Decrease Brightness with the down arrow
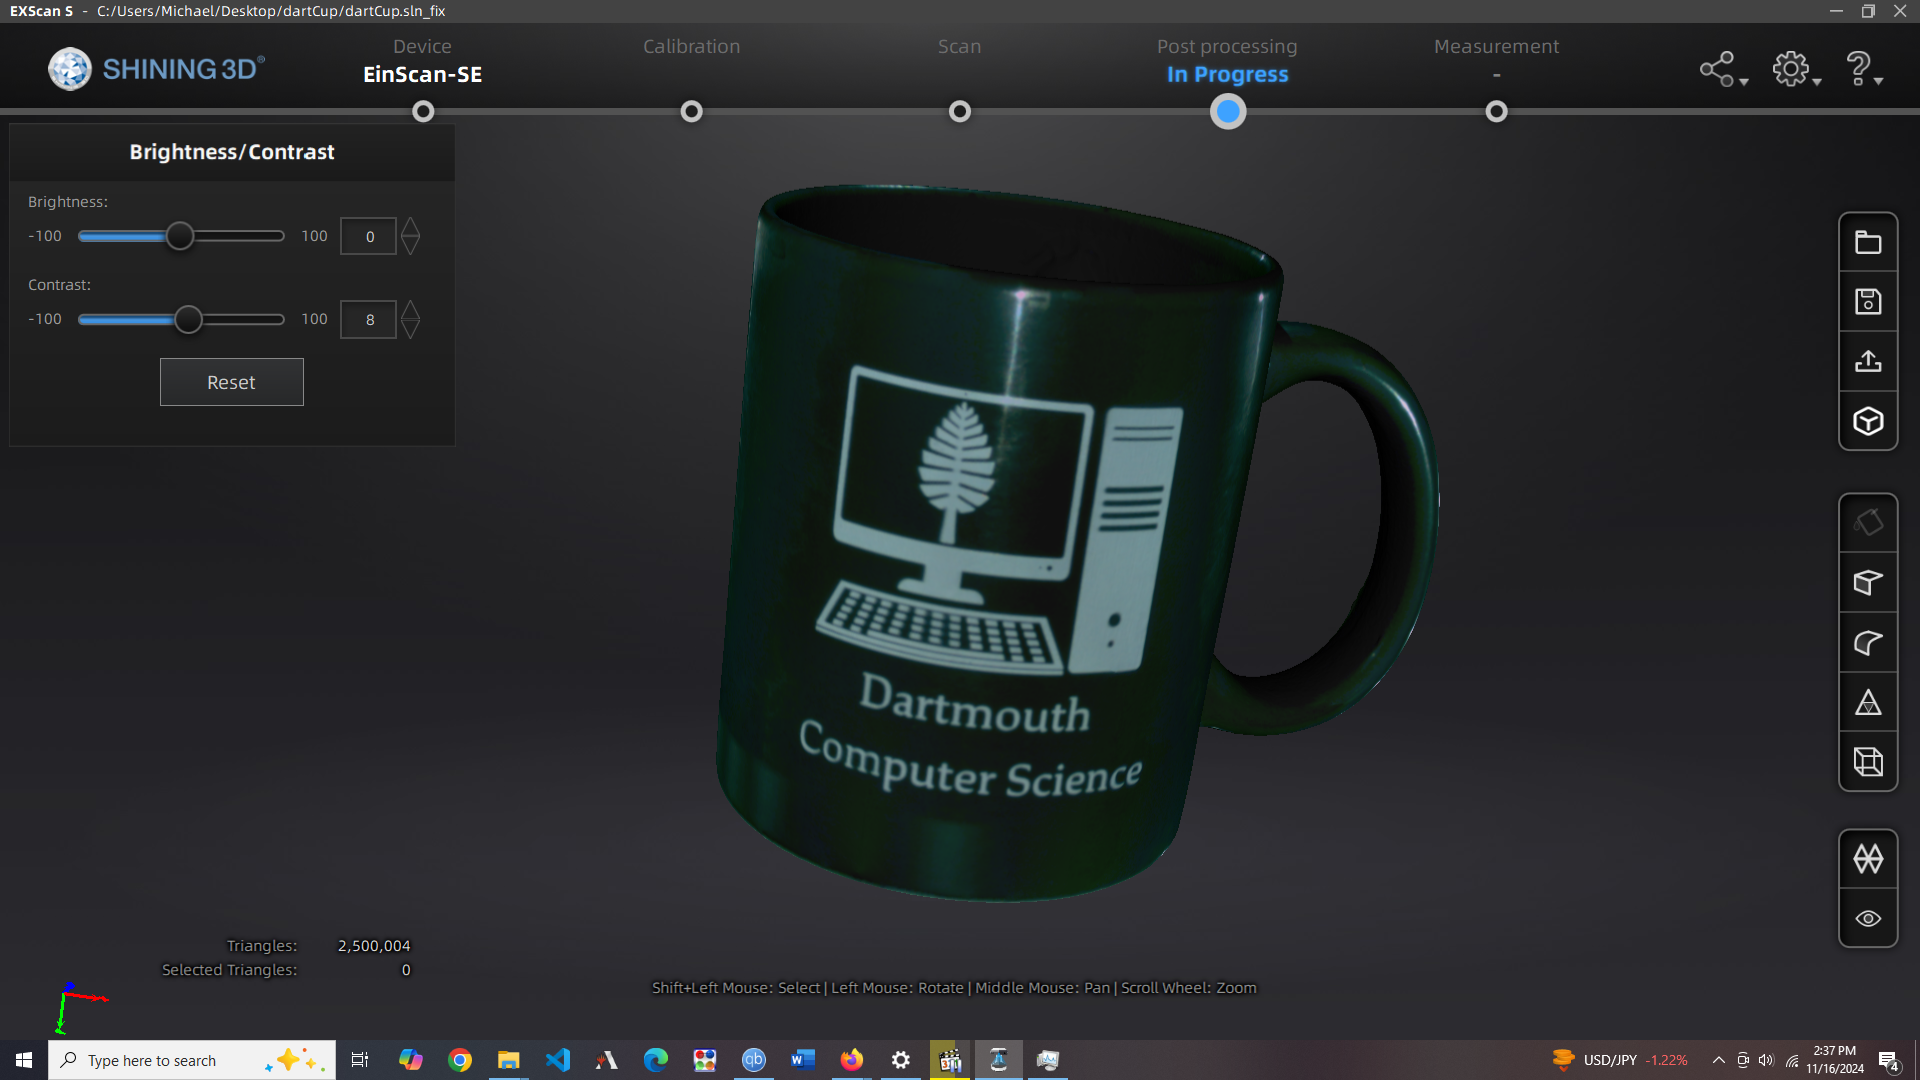 click(x=410, y=246)
